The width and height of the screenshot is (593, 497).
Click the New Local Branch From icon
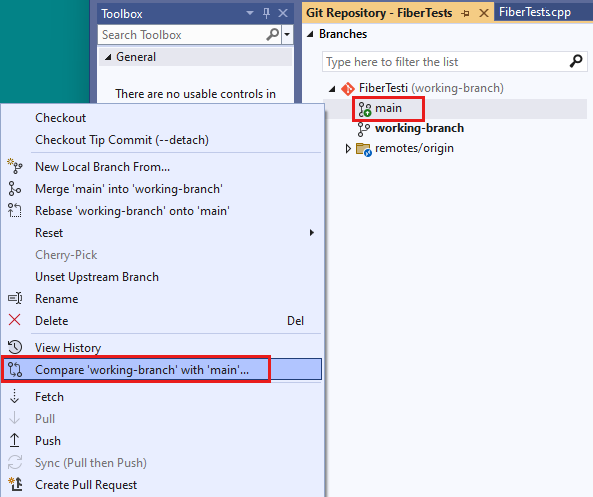15,166
